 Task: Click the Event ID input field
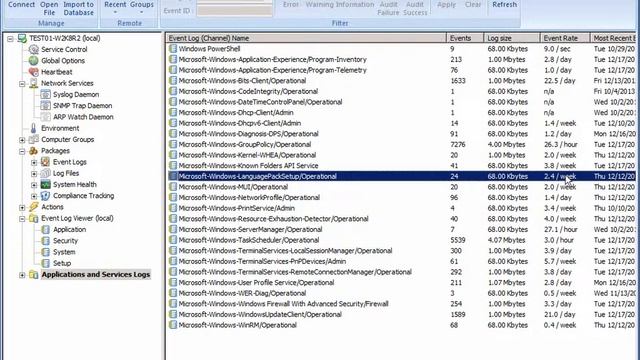[234, 11]
